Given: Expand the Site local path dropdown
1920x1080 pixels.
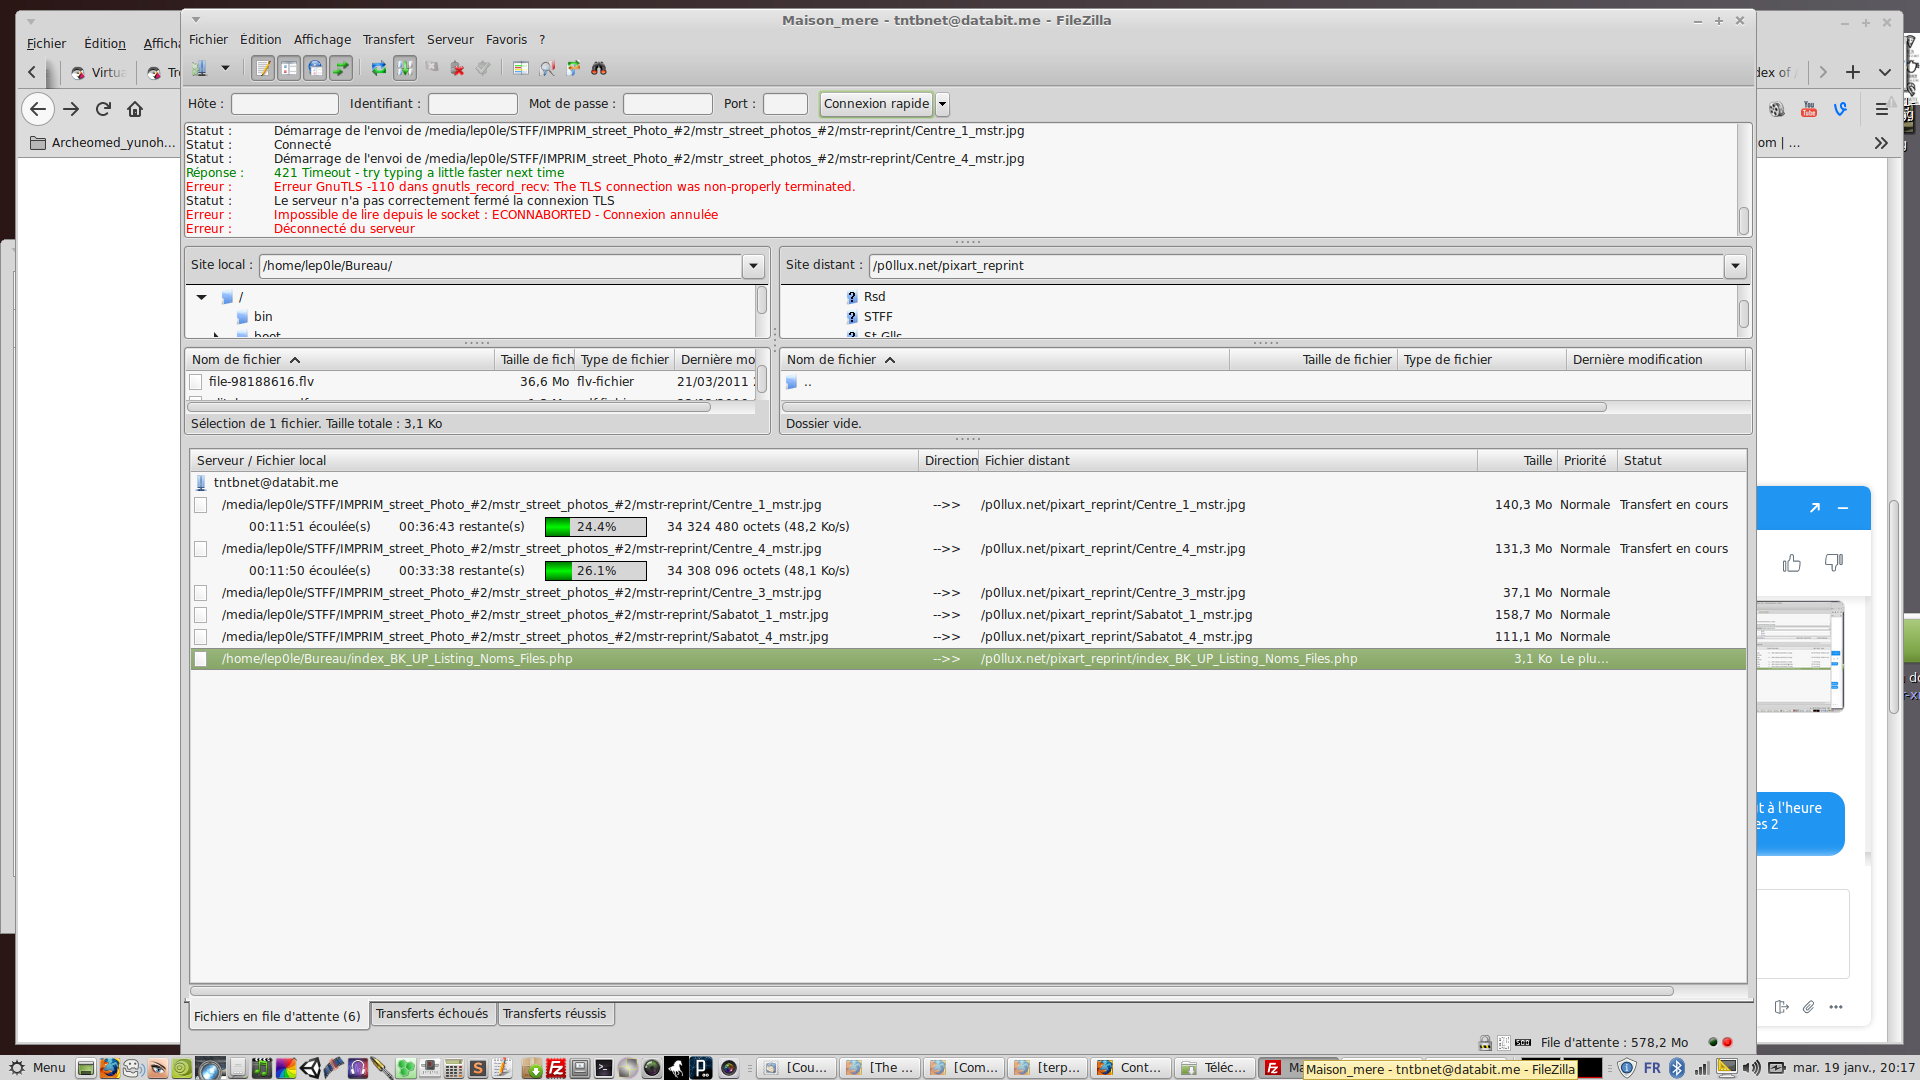Looking at the screenshot, I should click(753, 266).
